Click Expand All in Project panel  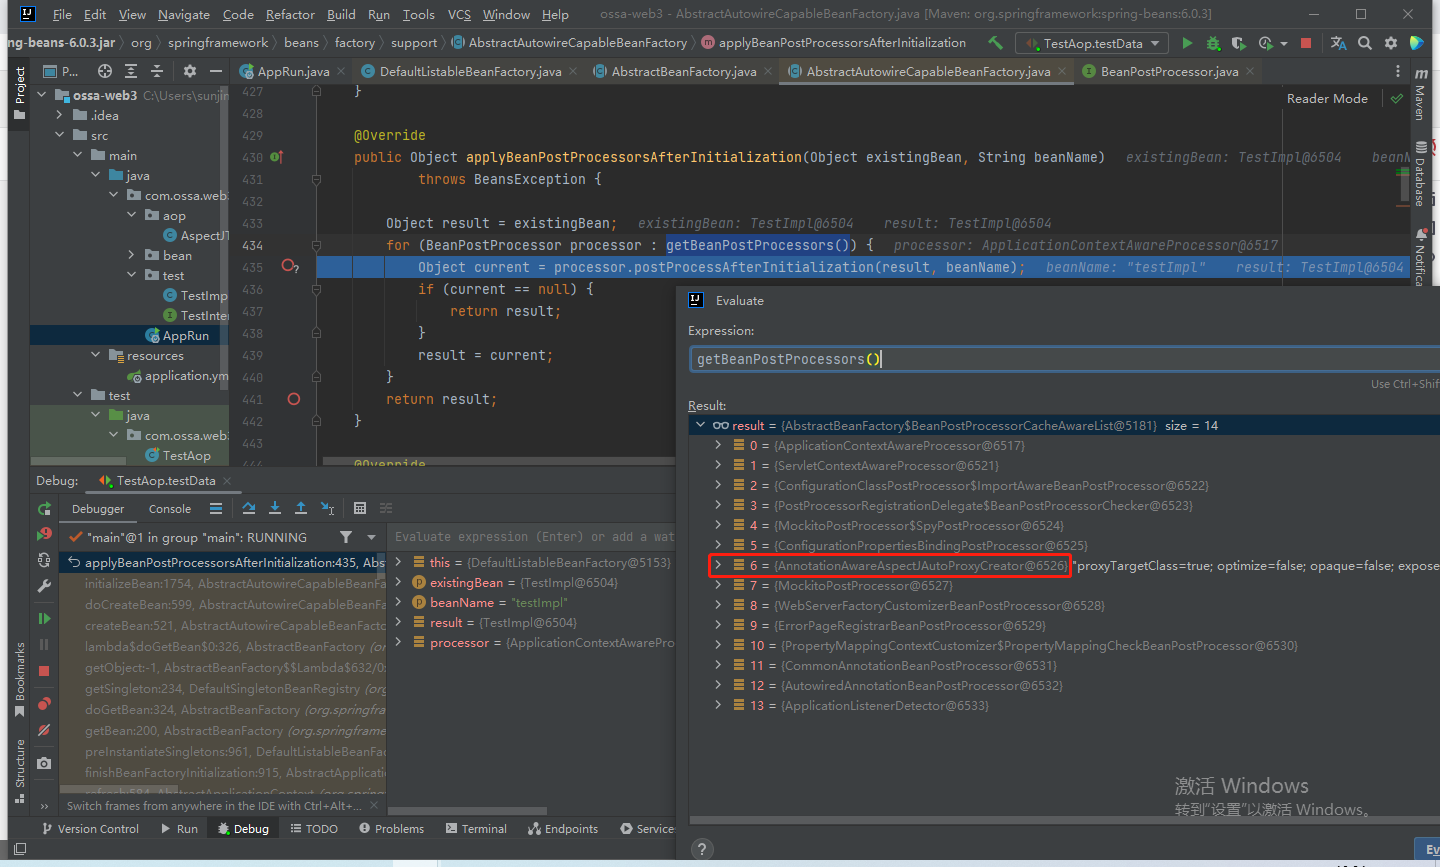click(x=131, y=71)
